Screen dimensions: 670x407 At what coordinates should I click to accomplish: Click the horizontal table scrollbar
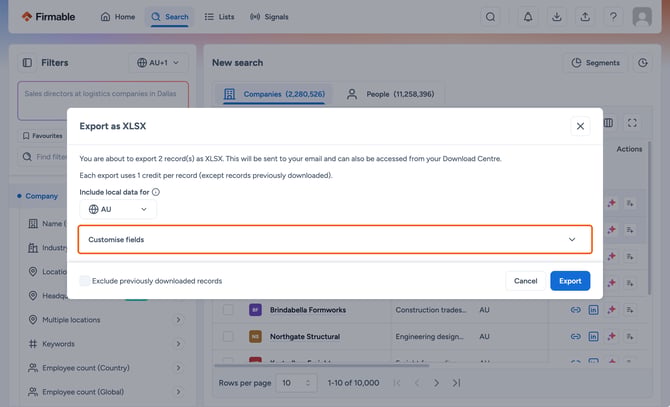[321, 366]
